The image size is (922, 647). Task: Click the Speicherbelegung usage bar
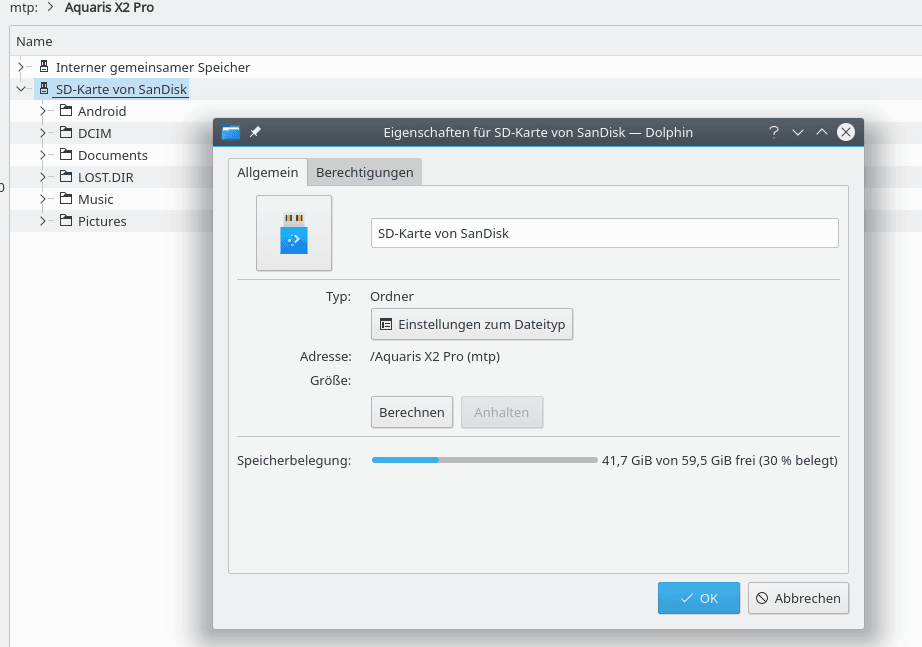(485, 460)
